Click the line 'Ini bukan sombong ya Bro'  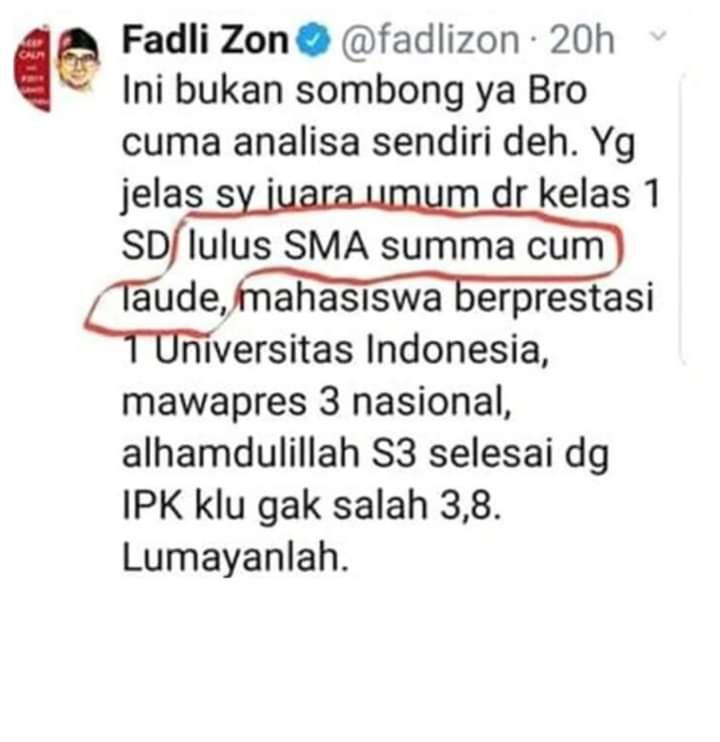354,92
